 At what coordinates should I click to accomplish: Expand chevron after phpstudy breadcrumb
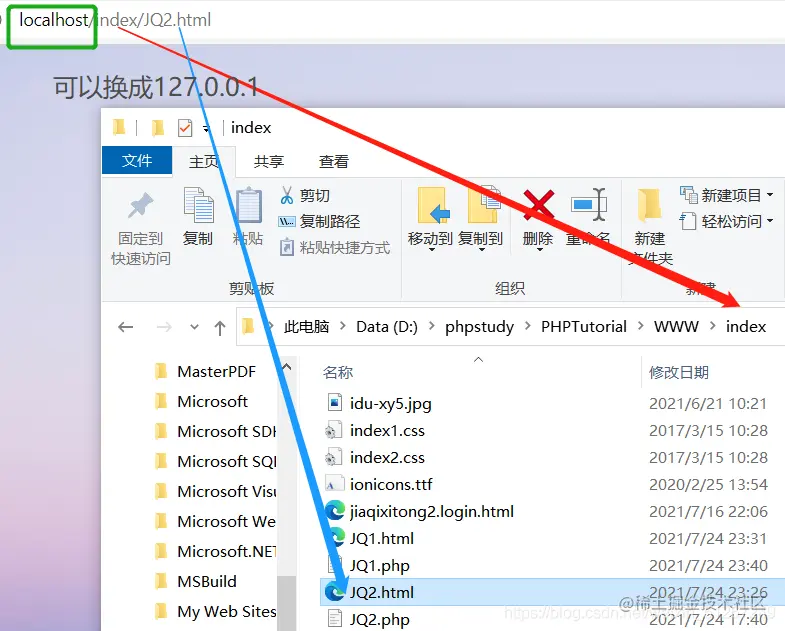pos(528,327)
